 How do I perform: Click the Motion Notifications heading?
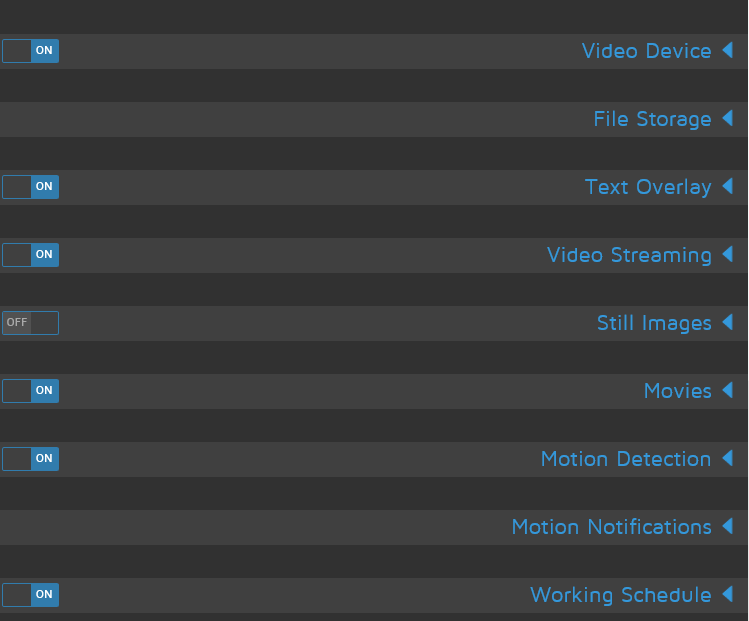pos(611,527)
